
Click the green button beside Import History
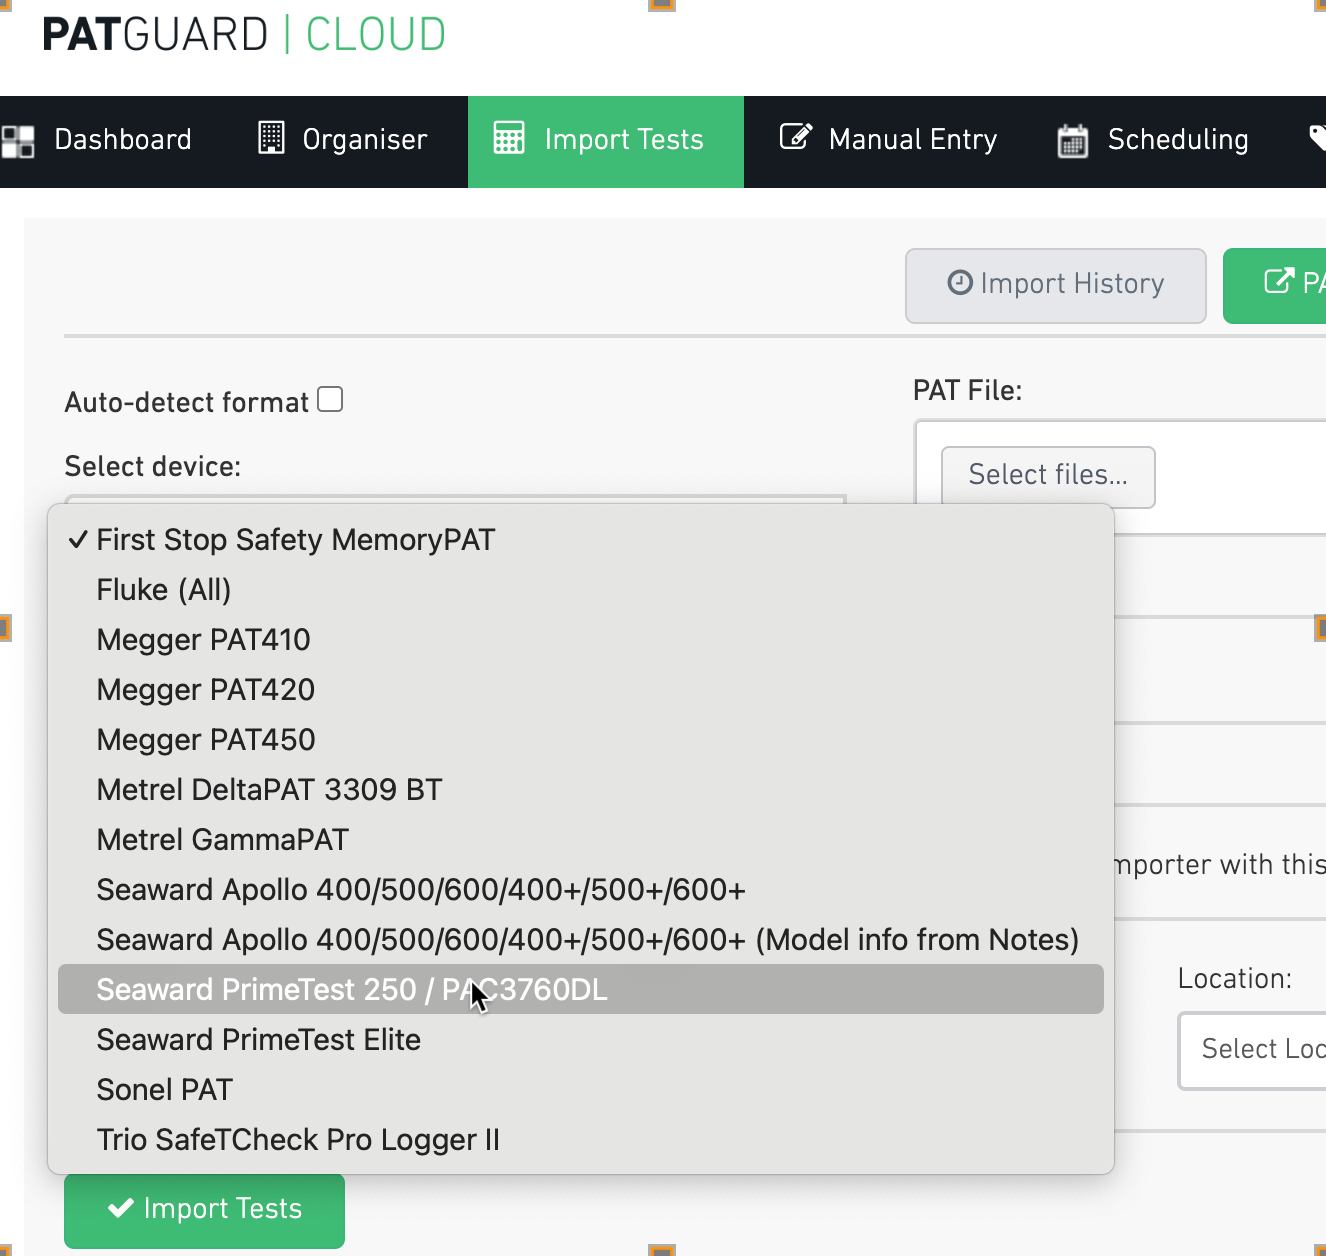pyautogui.click(x=1275, y=286)
